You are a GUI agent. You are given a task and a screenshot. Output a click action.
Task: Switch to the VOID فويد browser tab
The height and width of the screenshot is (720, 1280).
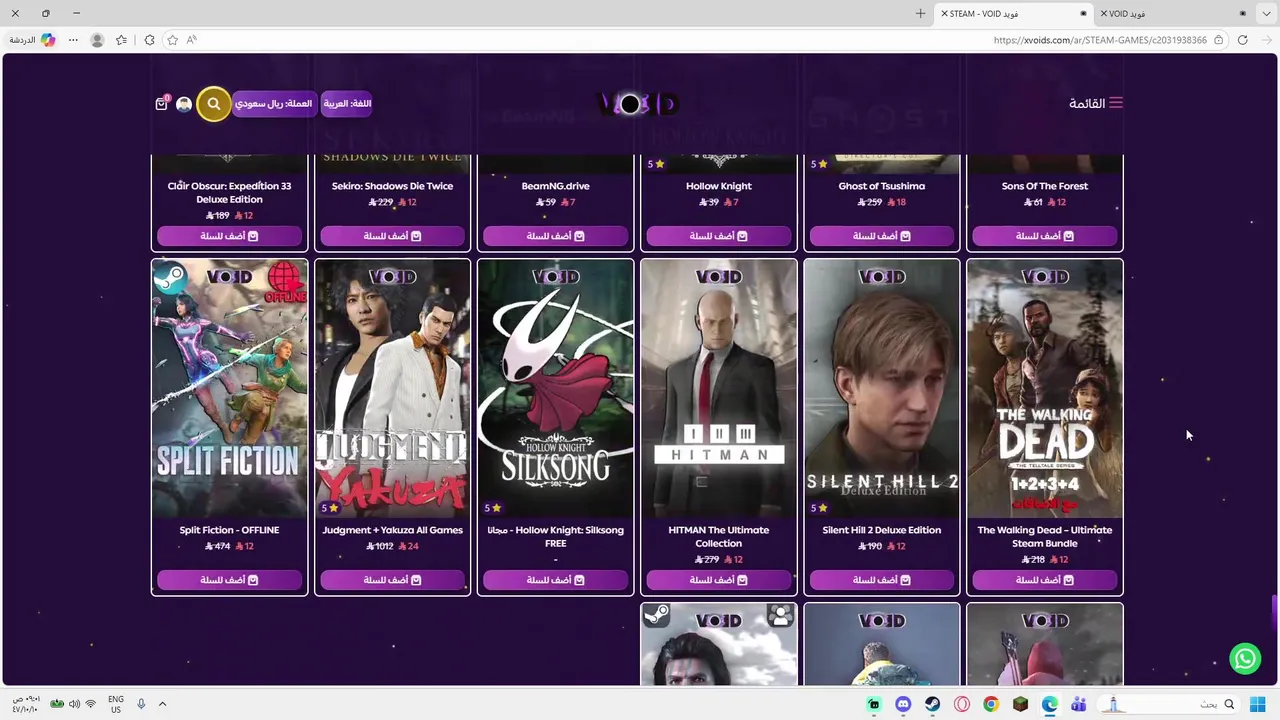tap(1175, 14)
